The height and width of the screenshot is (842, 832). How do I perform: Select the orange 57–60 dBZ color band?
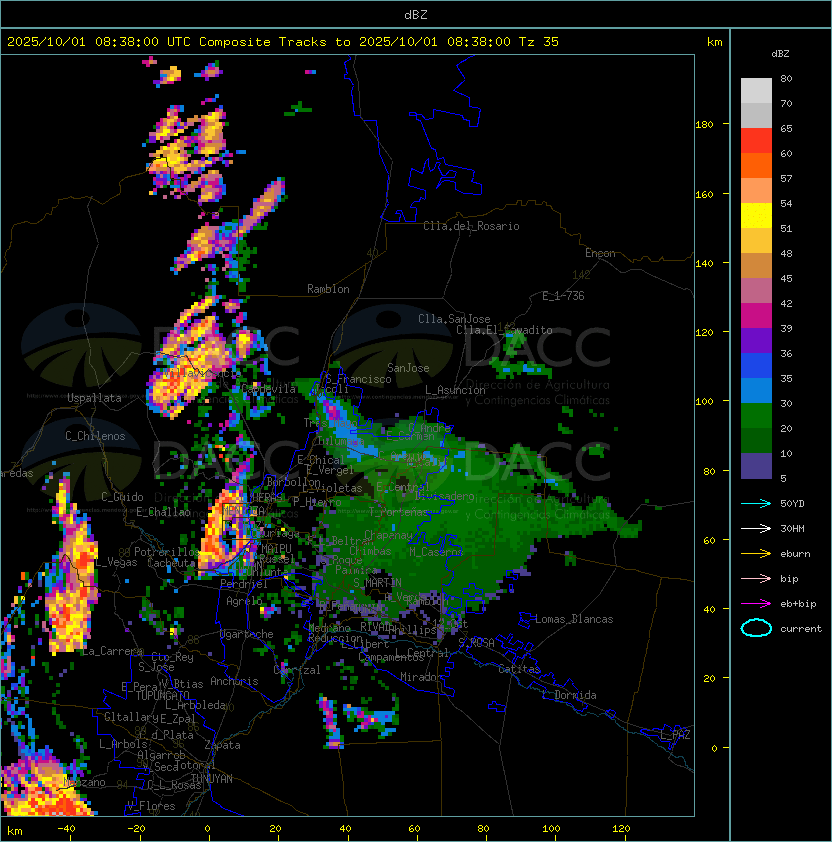coord(756,166)
